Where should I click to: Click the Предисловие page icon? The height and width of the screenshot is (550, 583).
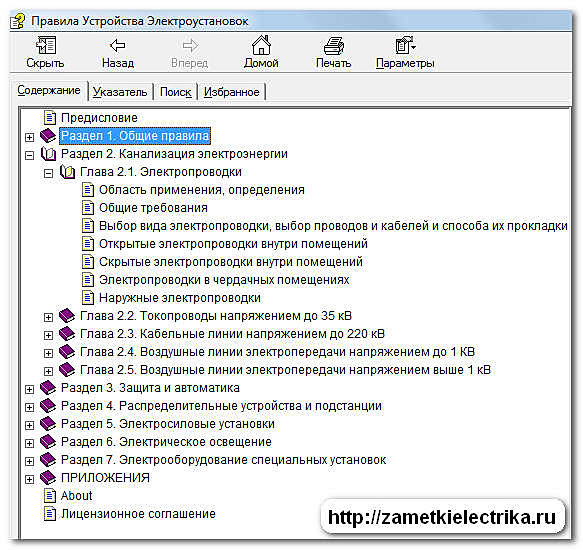pyautogui.click(x=50, y=118)
